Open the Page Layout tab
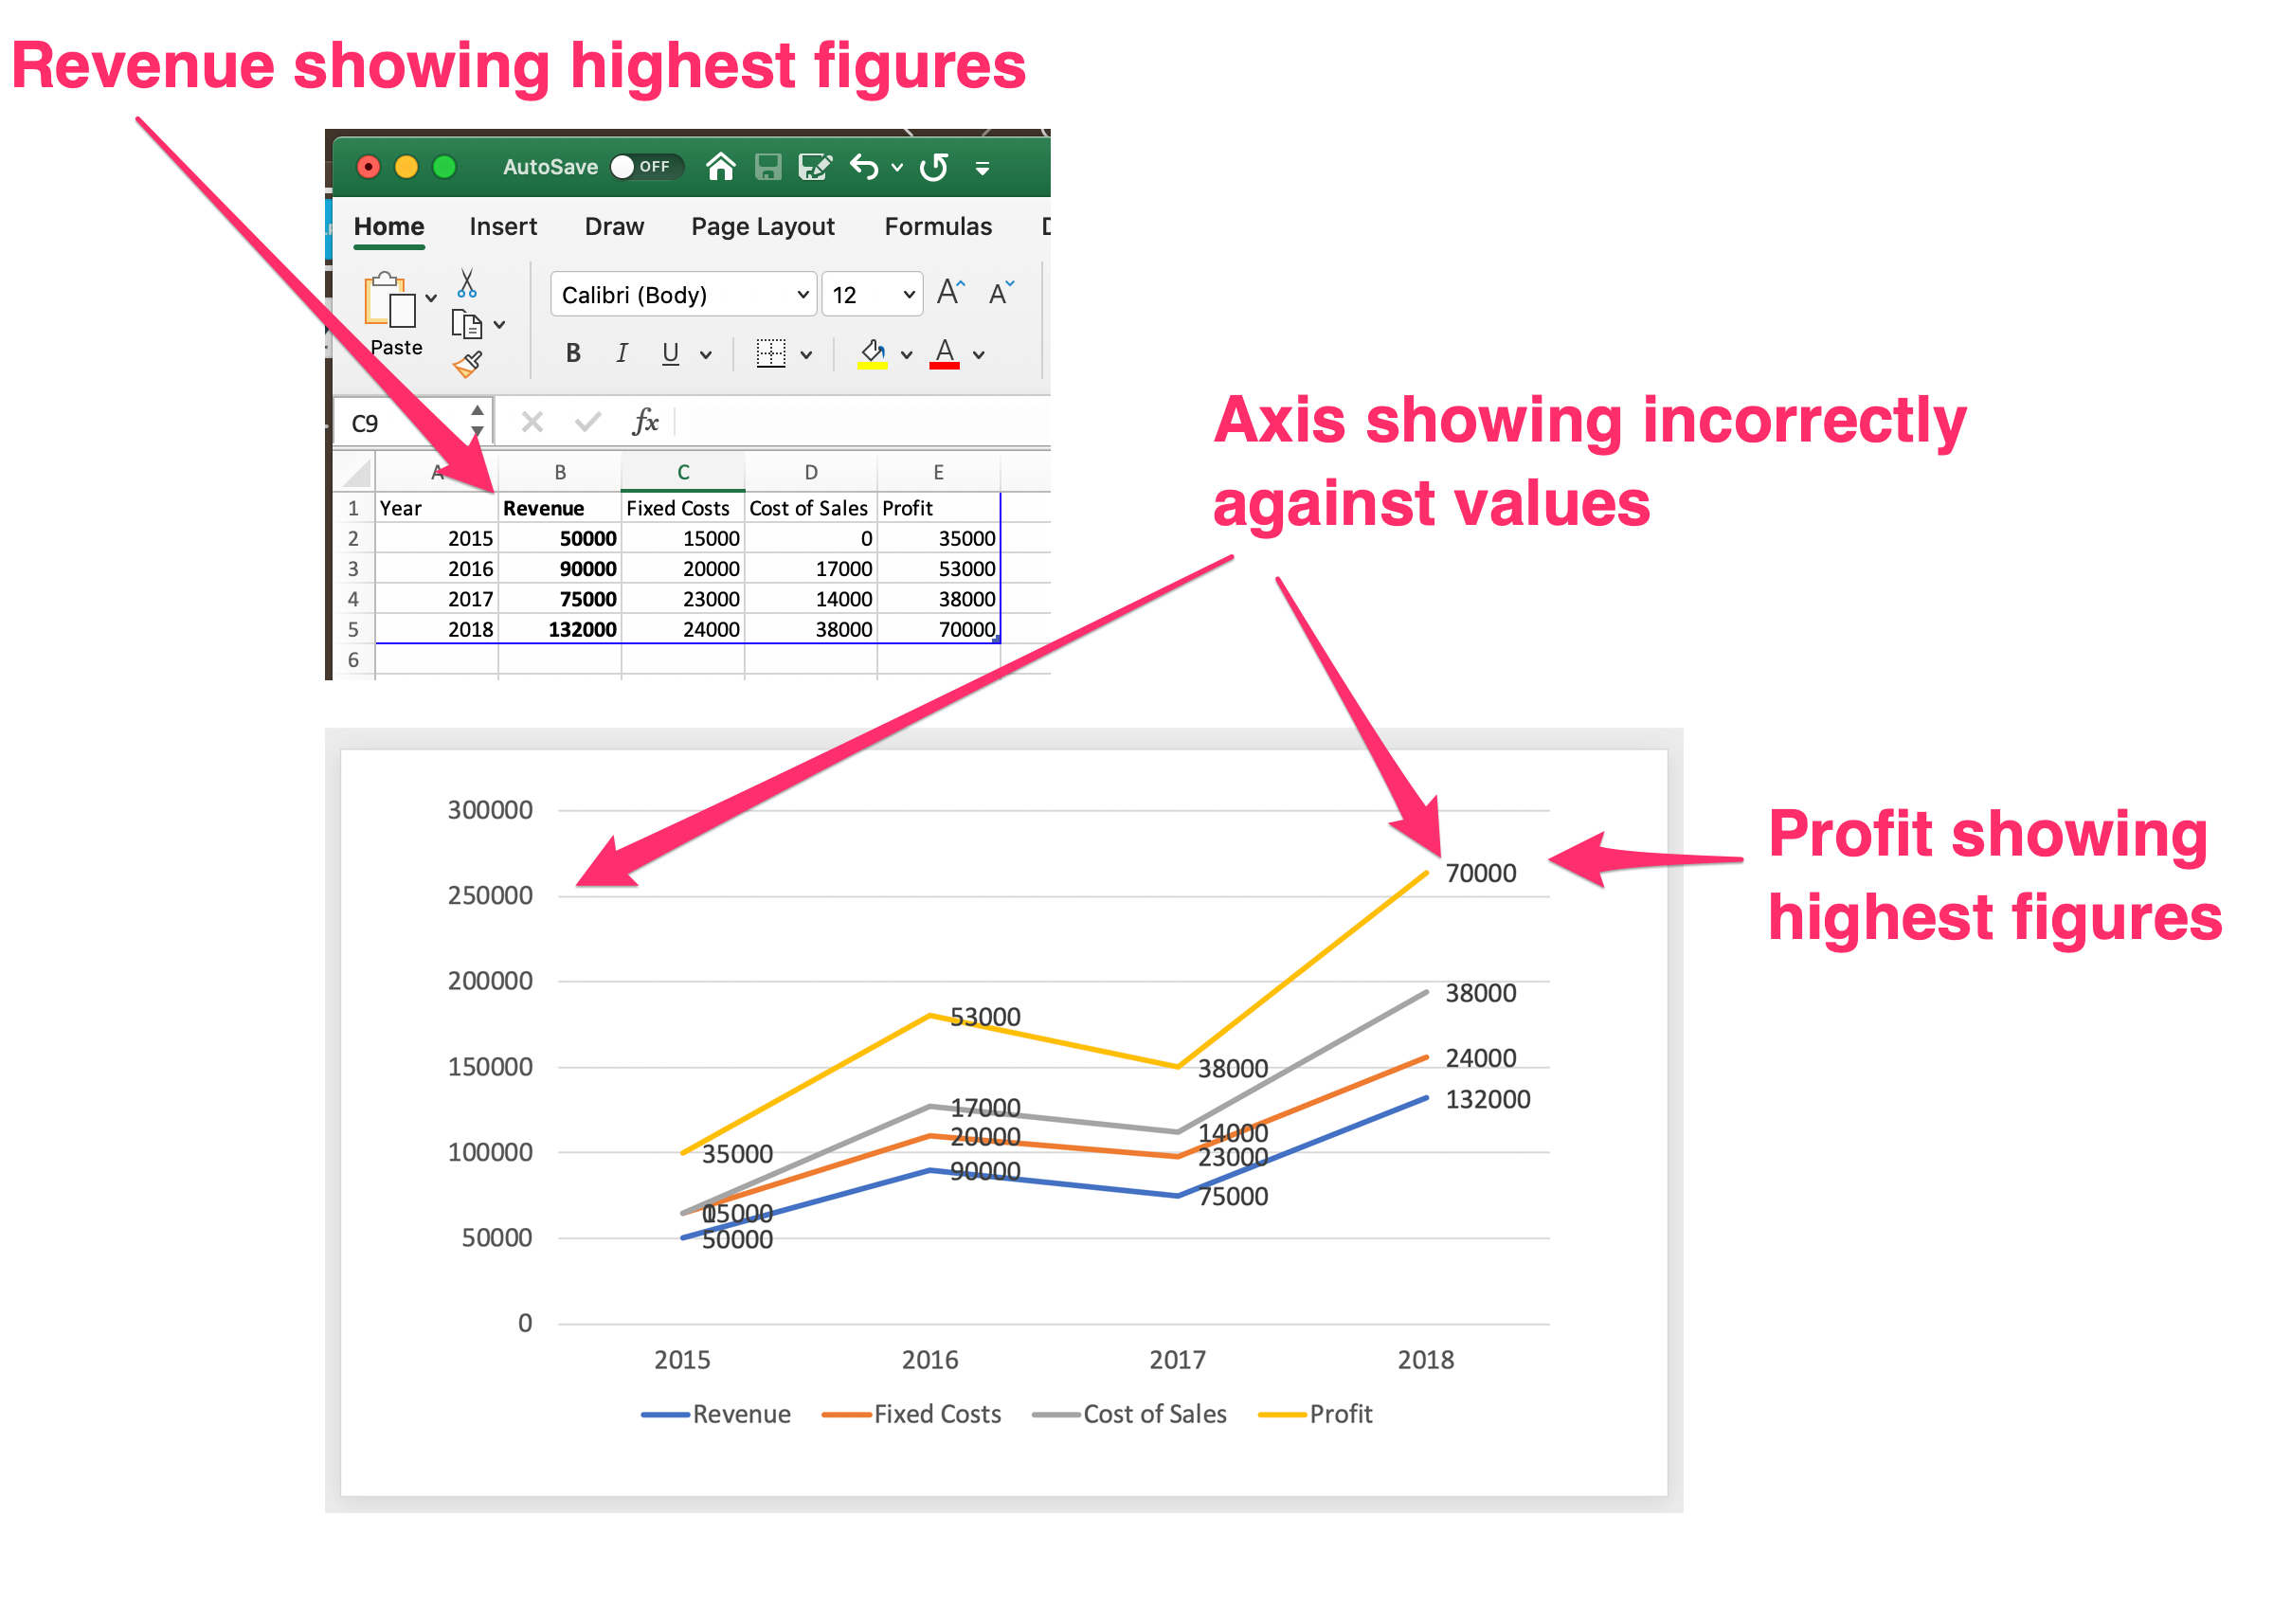 762,227
